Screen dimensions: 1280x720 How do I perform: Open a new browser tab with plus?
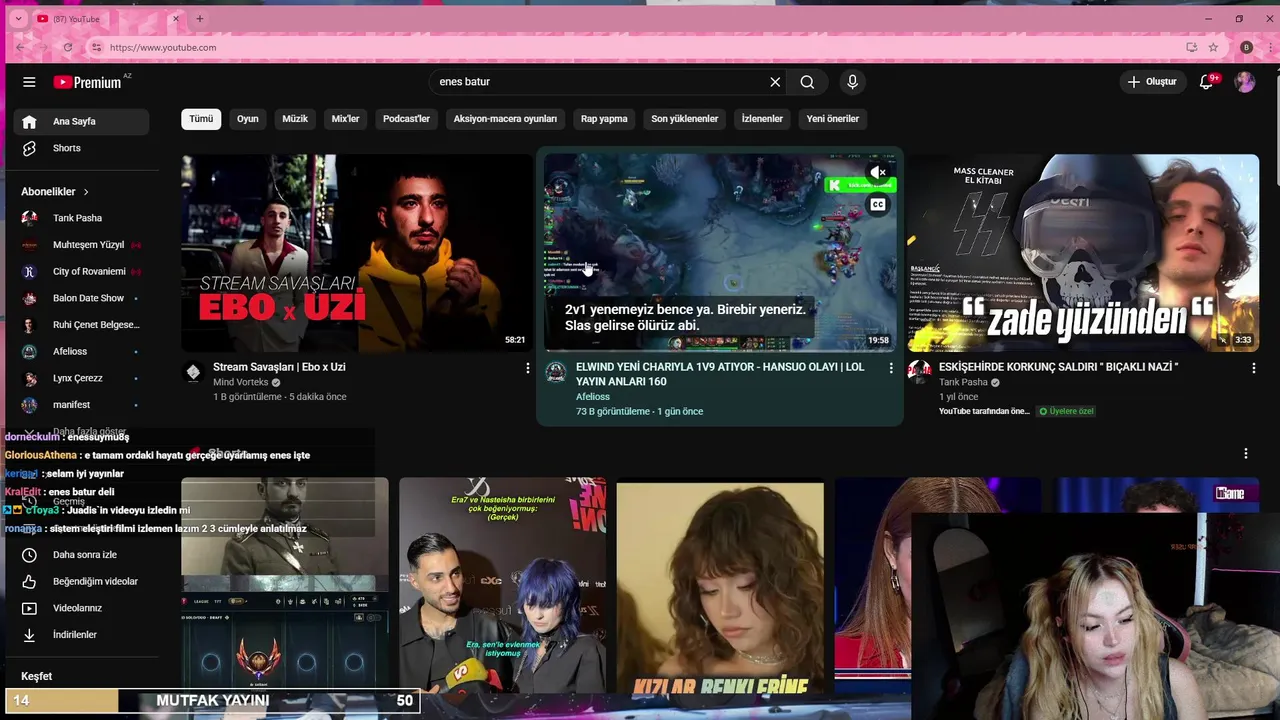pyautogui.click(x=199, y=19)
